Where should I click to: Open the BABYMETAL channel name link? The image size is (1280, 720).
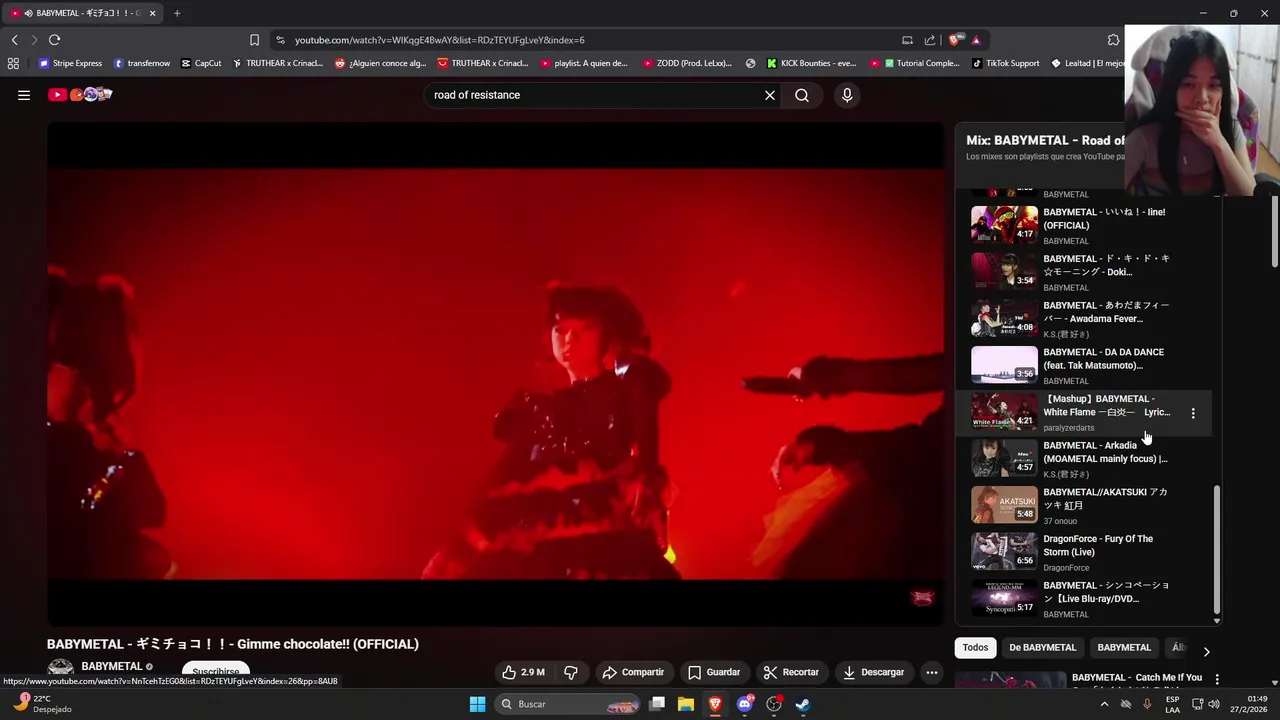111,666
